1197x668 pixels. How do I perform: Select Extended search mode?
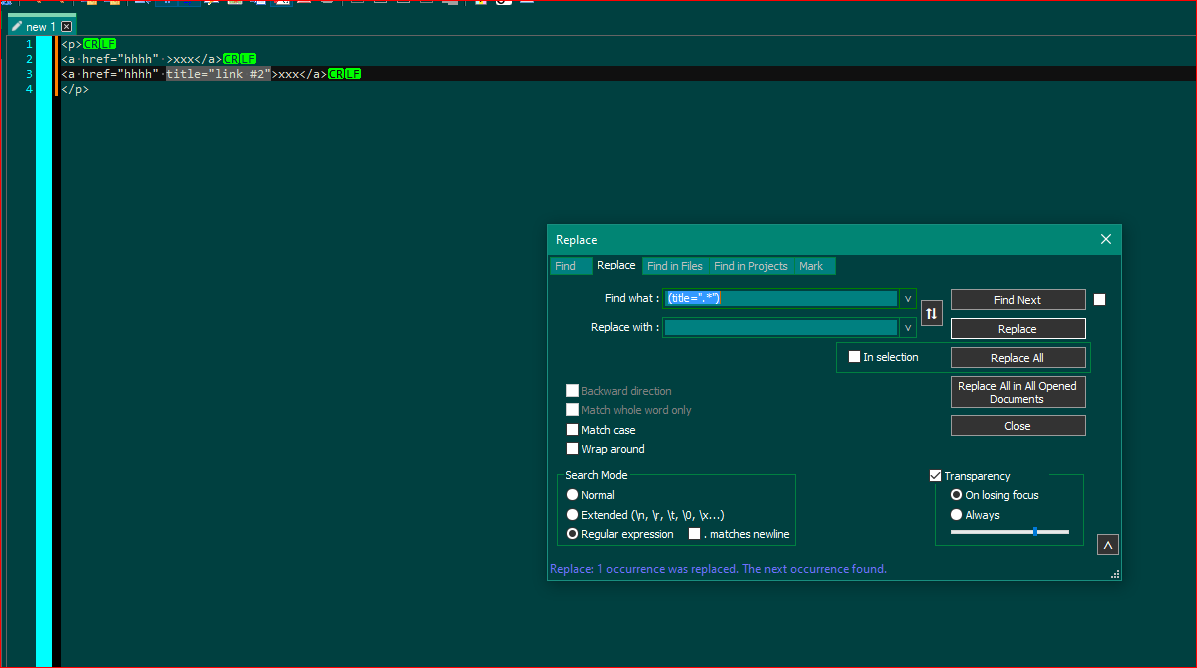pos(572,515)
